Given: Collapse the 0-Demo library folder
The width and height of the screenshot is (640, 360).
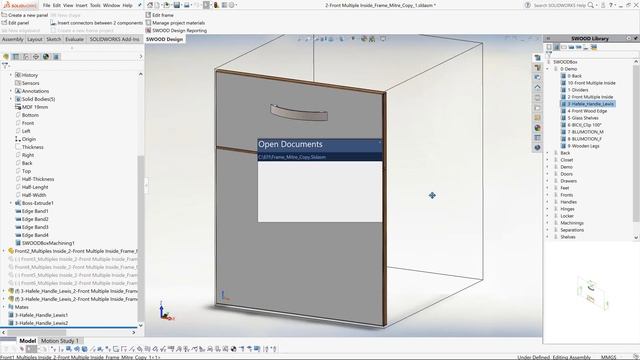Looking at the screenshot, I should 548,69.
